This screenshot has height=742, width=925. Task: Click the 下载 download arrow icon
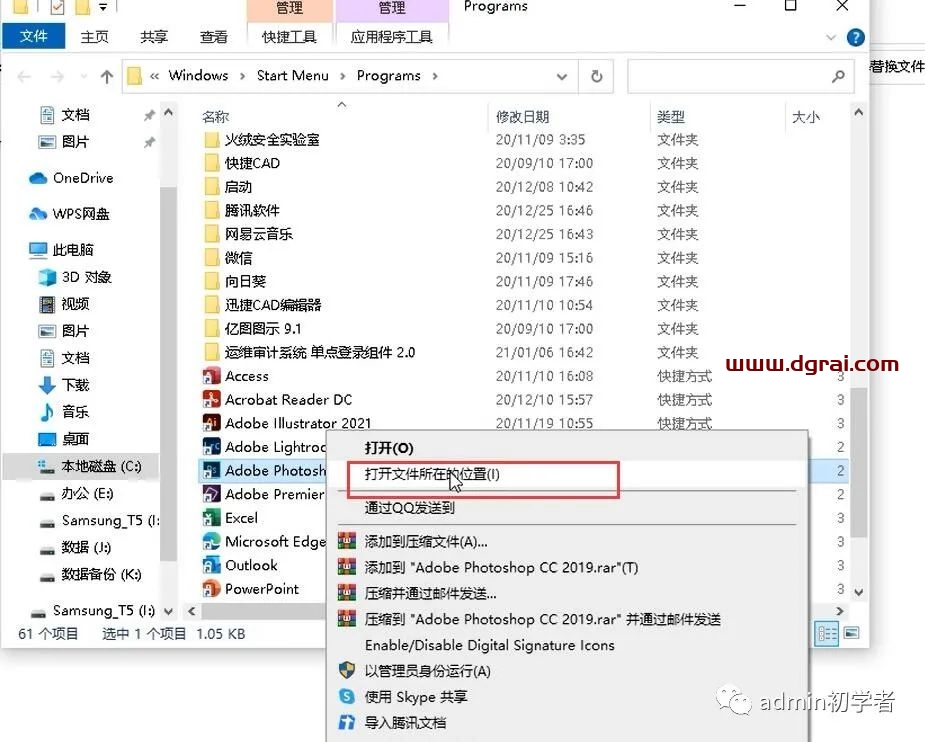coord(47,385)
